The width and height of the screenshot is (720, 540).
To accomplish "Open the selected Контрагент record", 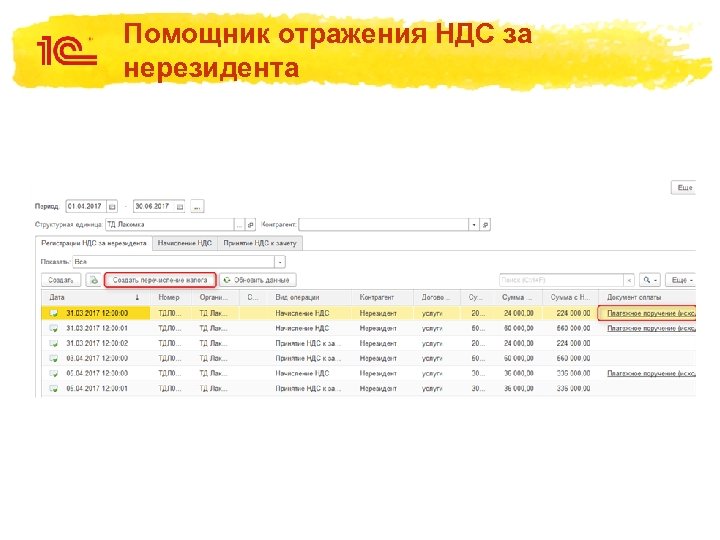I will (485, 225).
